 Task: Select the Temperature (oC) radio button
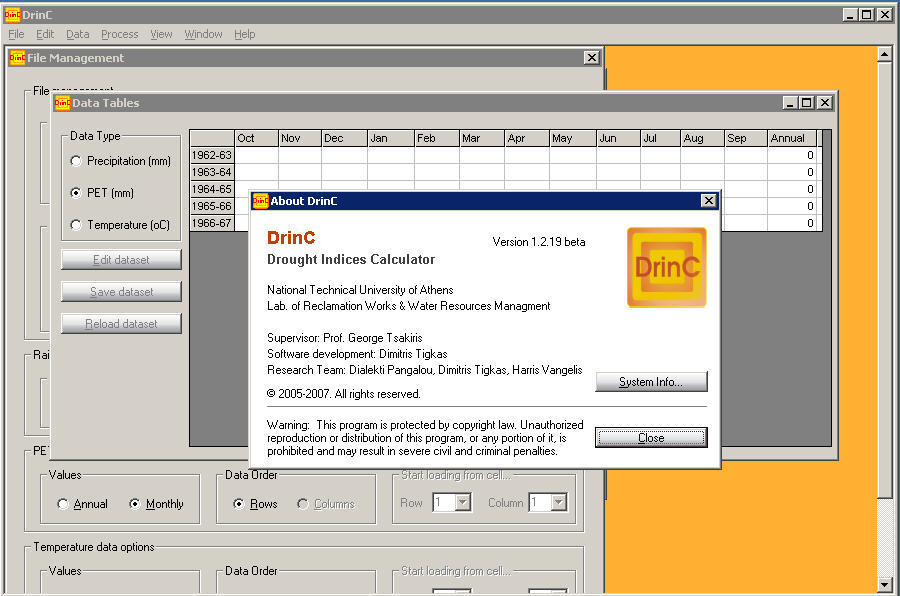tap(77, 225)
